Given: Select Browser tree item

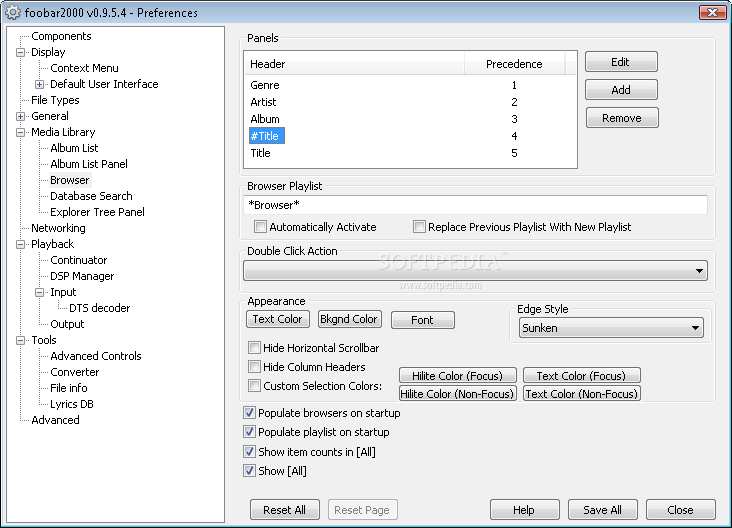Looking at the screenshot, I should click(x=70, y=180).
